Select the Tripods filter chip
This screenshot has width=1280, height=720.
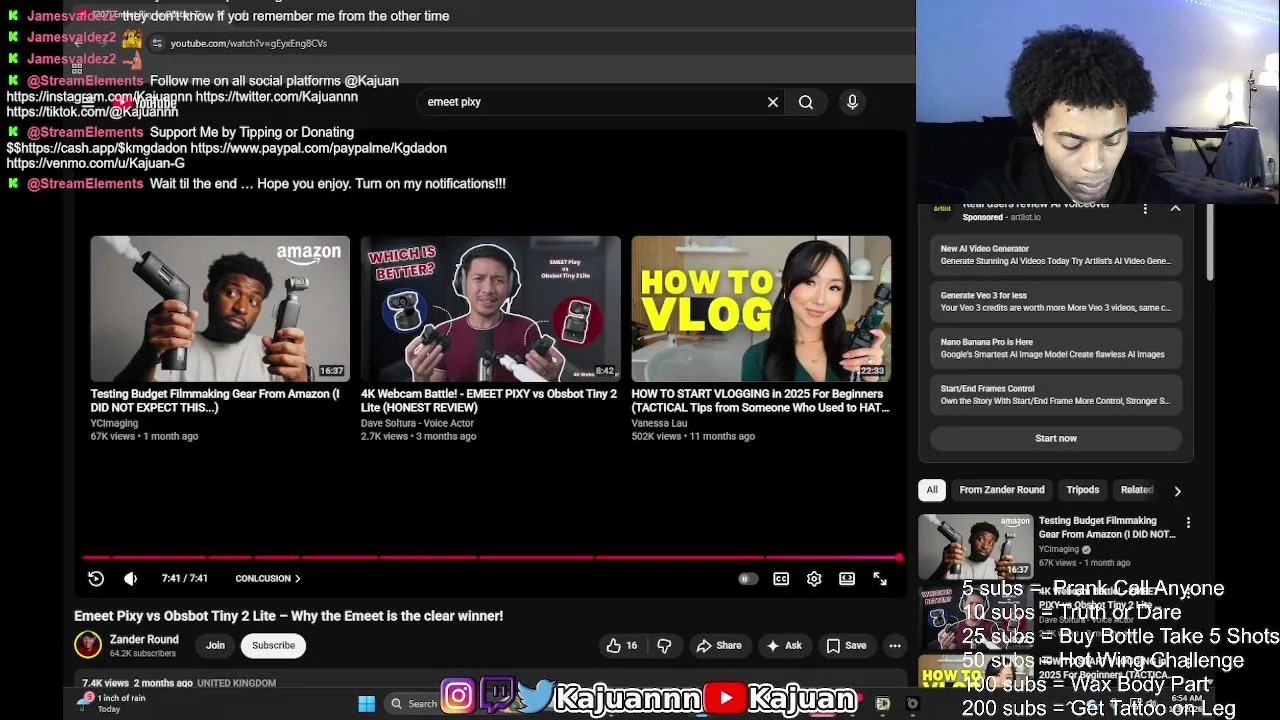click(x=1083, y=490)
